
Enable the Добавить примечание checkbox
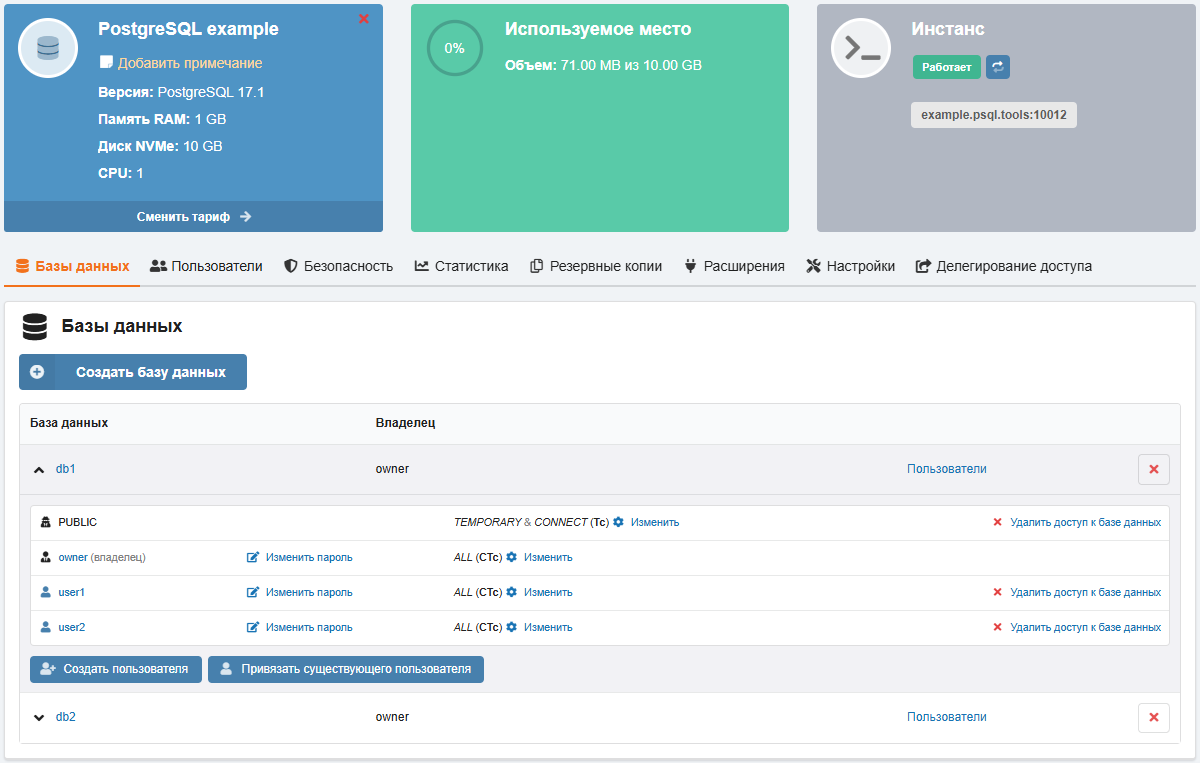(104, 62)
